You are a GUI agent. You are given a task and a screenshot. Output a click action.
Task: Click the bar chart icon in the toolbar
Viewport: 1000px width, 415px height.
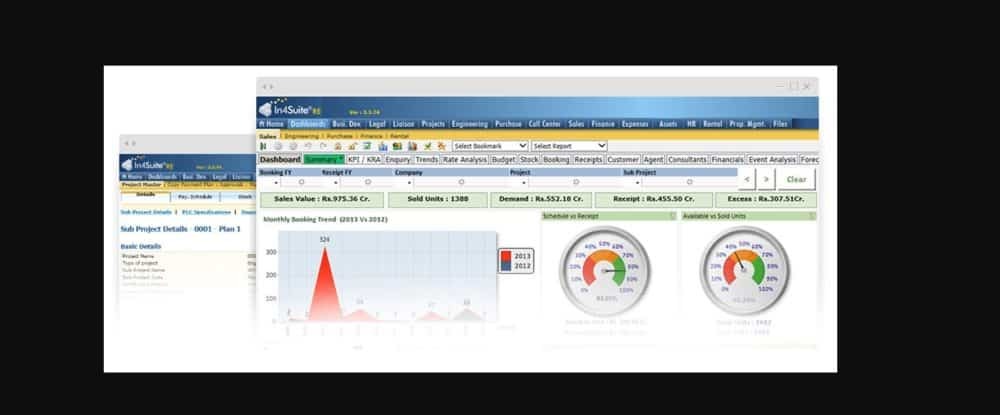pyautogui.click(x=384, y=146)
